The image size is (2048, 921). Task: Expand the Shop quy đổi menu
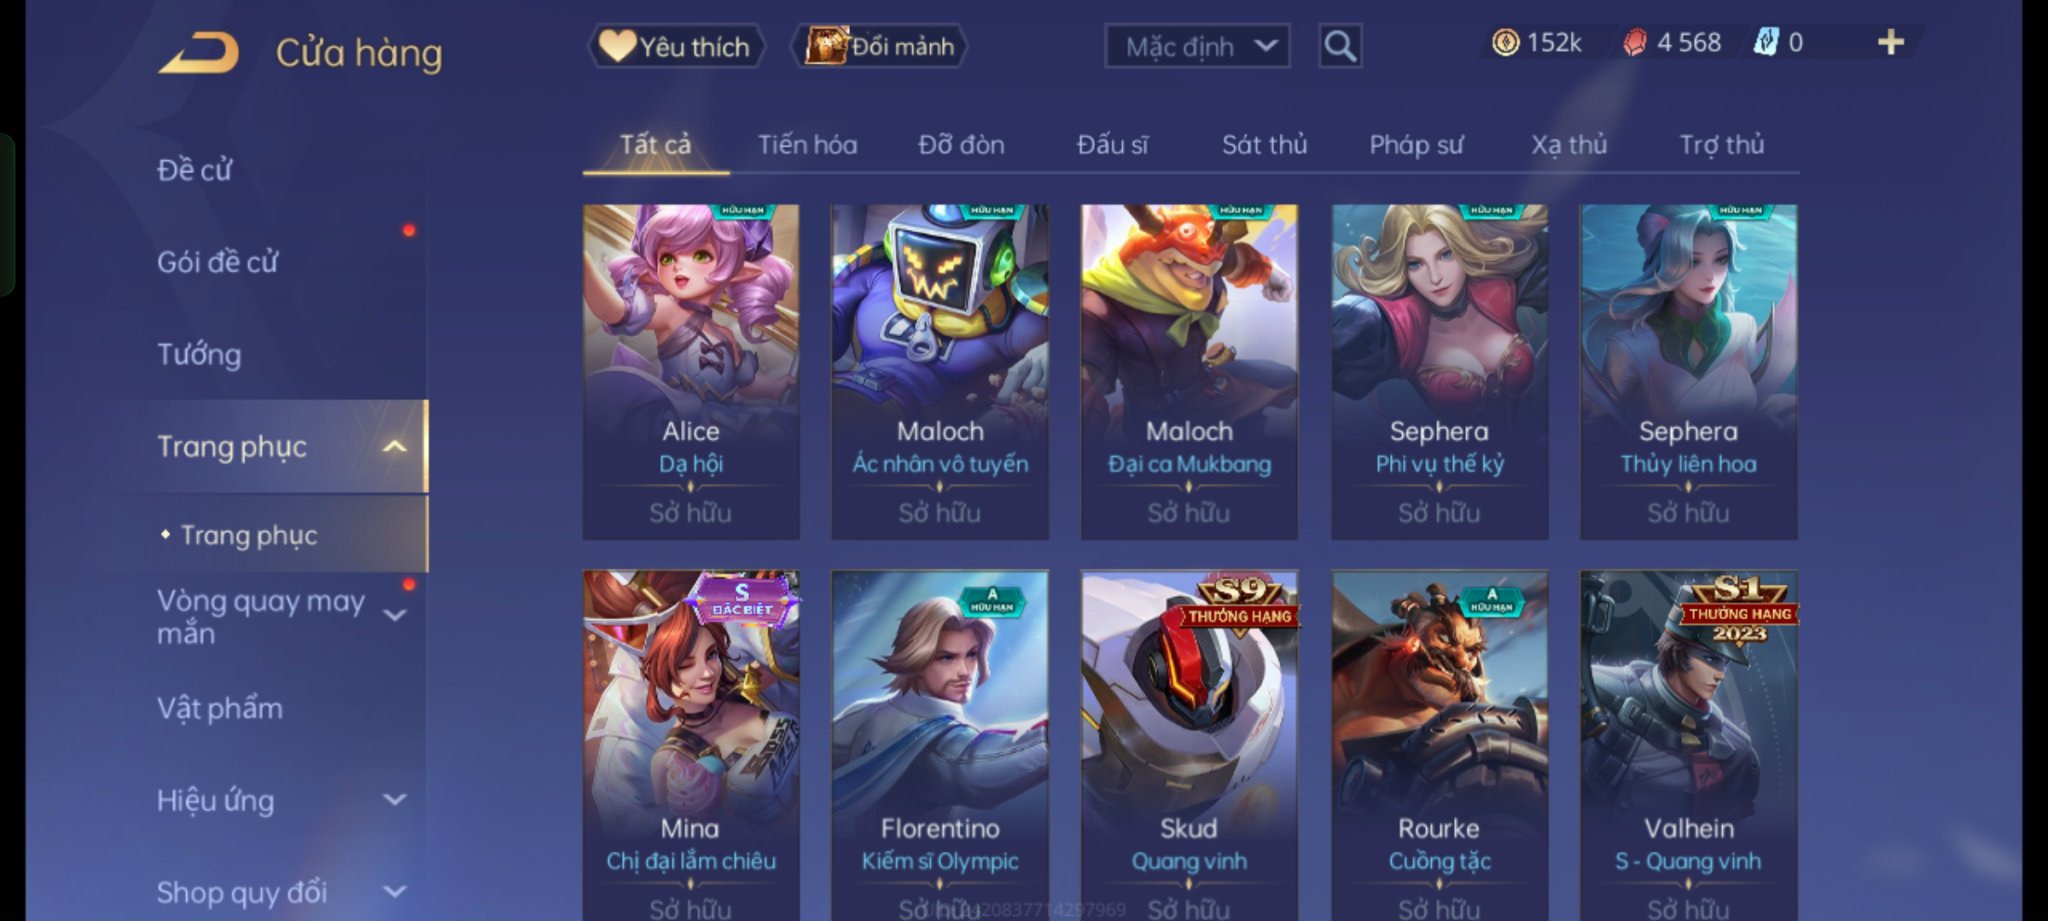pos(395,892)
